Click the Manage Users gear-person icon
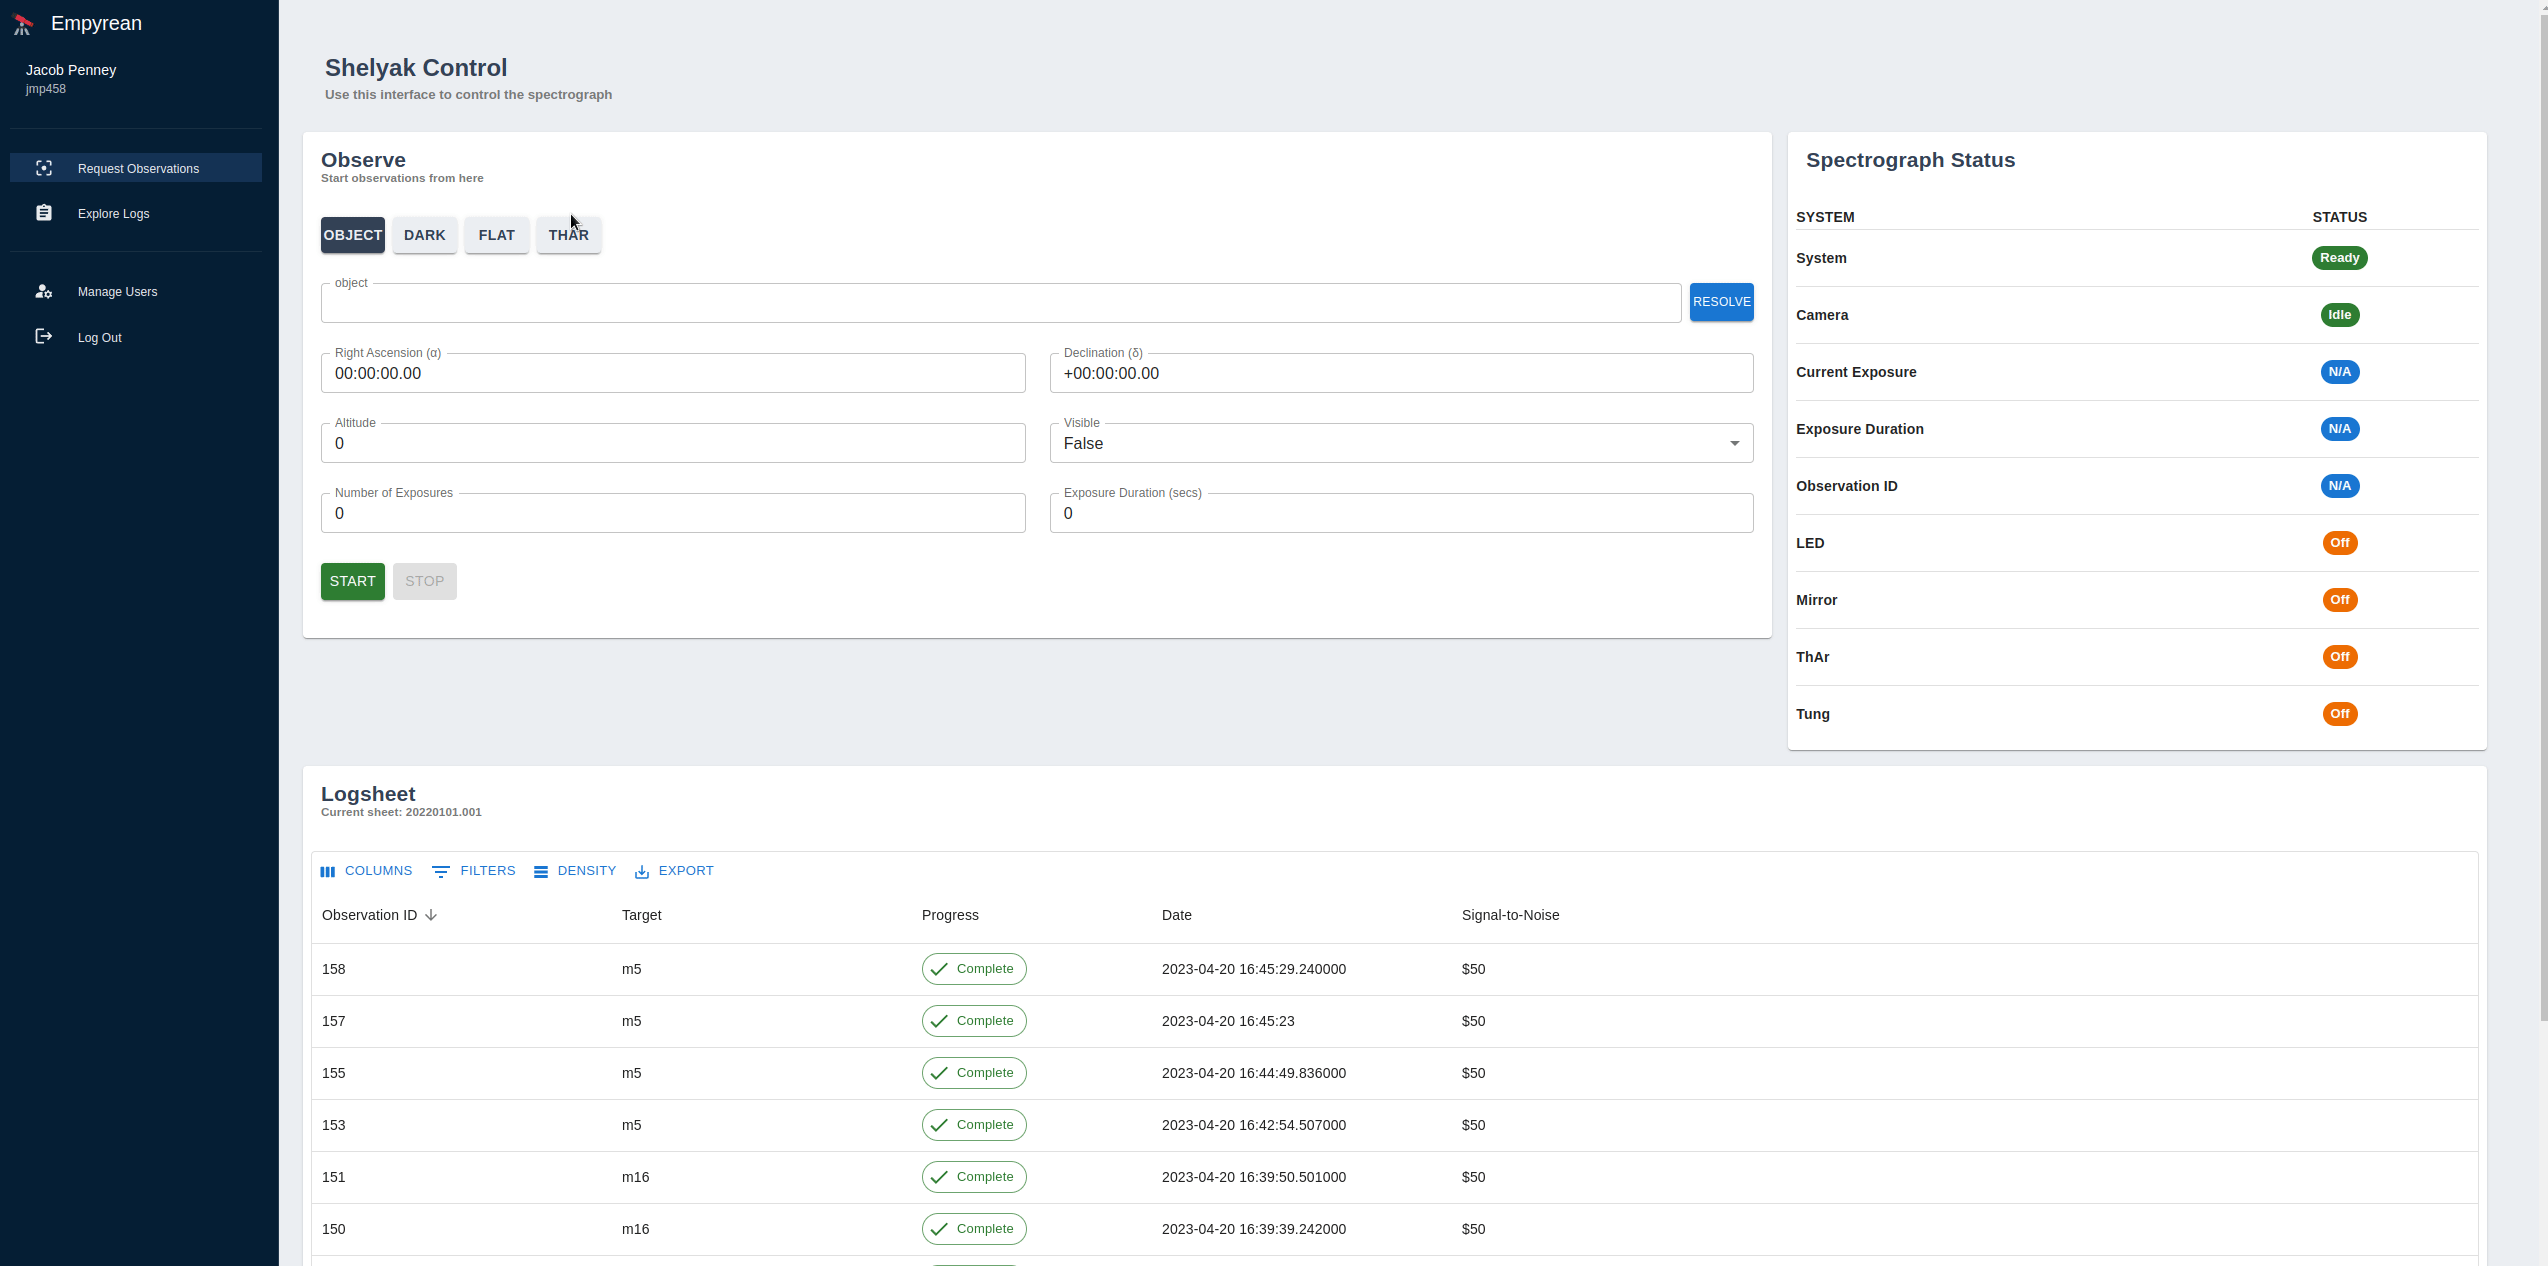2548x1266 pixels. [44, 291]
